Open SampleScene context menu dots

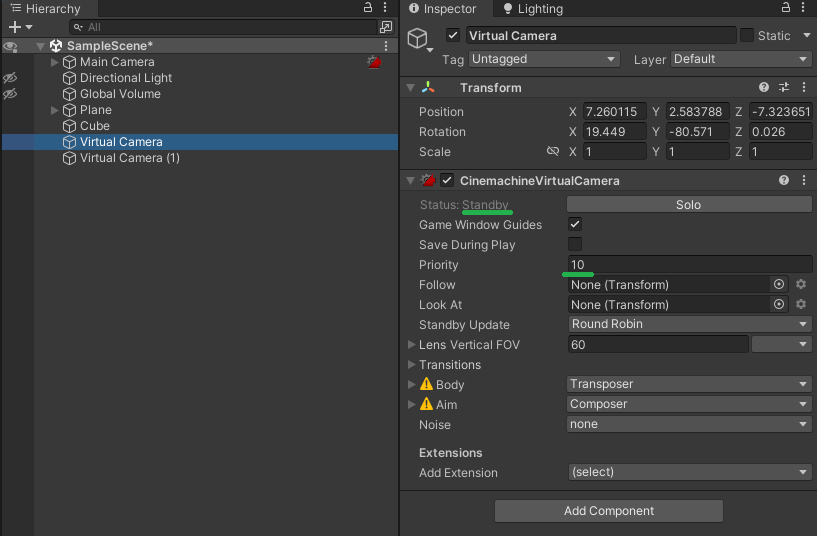coord(386,46)
